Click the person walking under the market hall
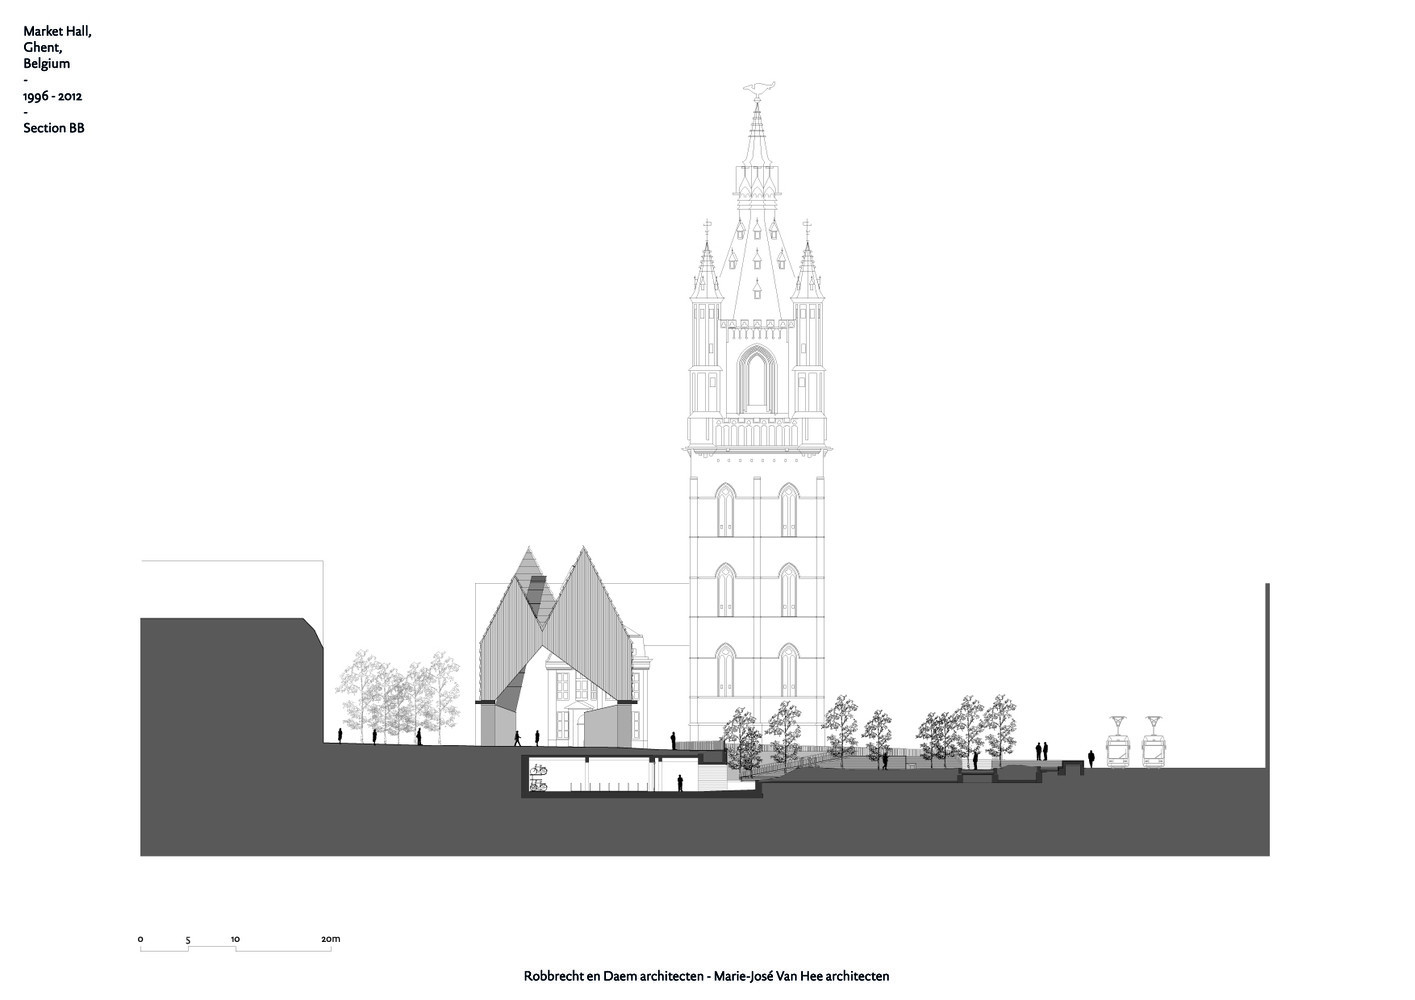Image resolution: width=1415 pixels, height=1000 pixels. 517,739
